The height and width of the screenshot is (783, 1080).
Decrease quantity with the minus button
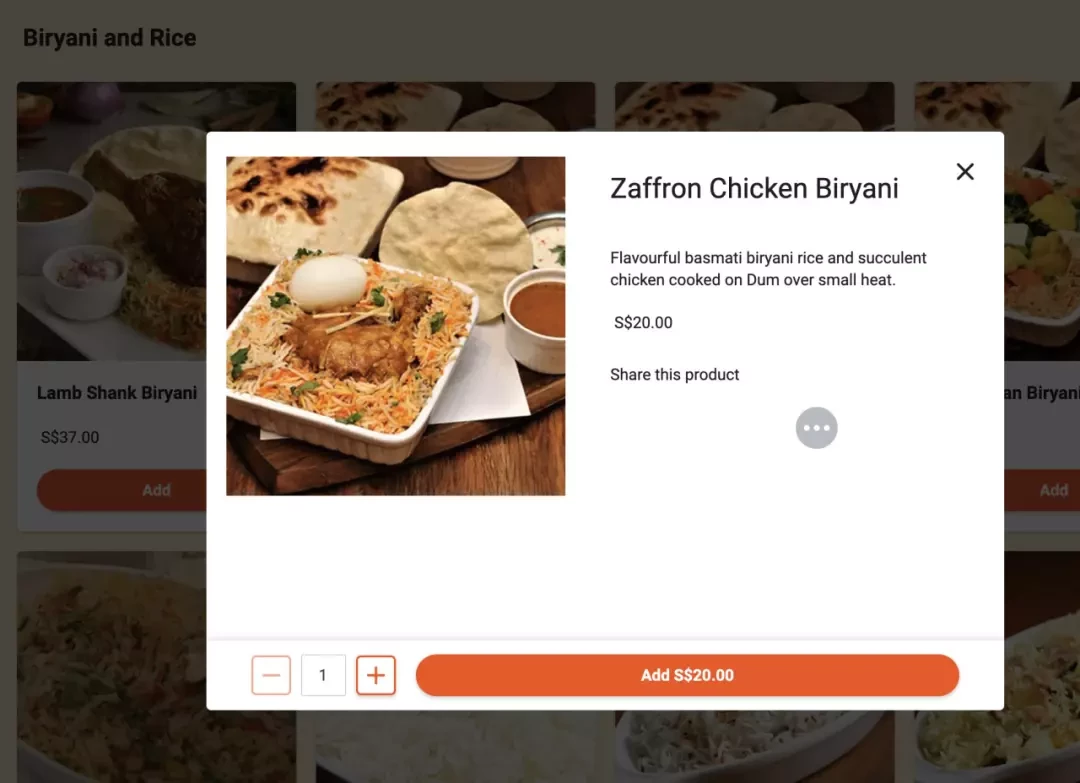click(x=271, y=675)
